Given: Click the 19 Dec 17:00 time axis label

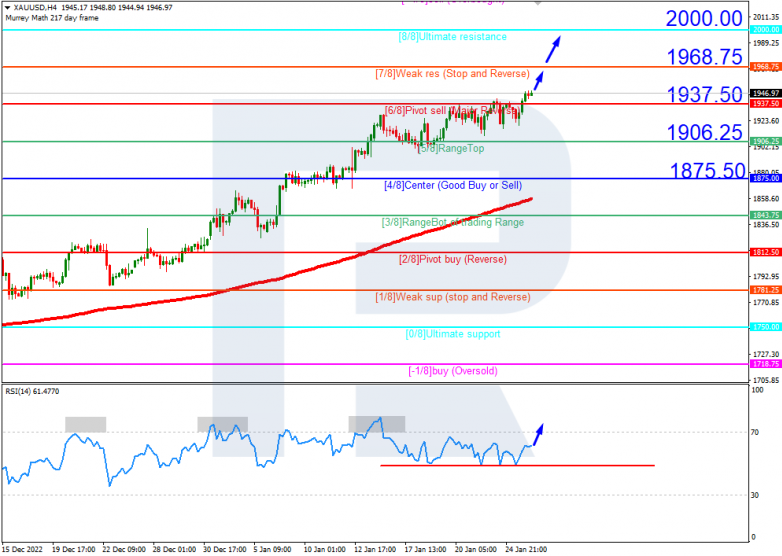Looking at the screenshot, I should tap(73, 550).
